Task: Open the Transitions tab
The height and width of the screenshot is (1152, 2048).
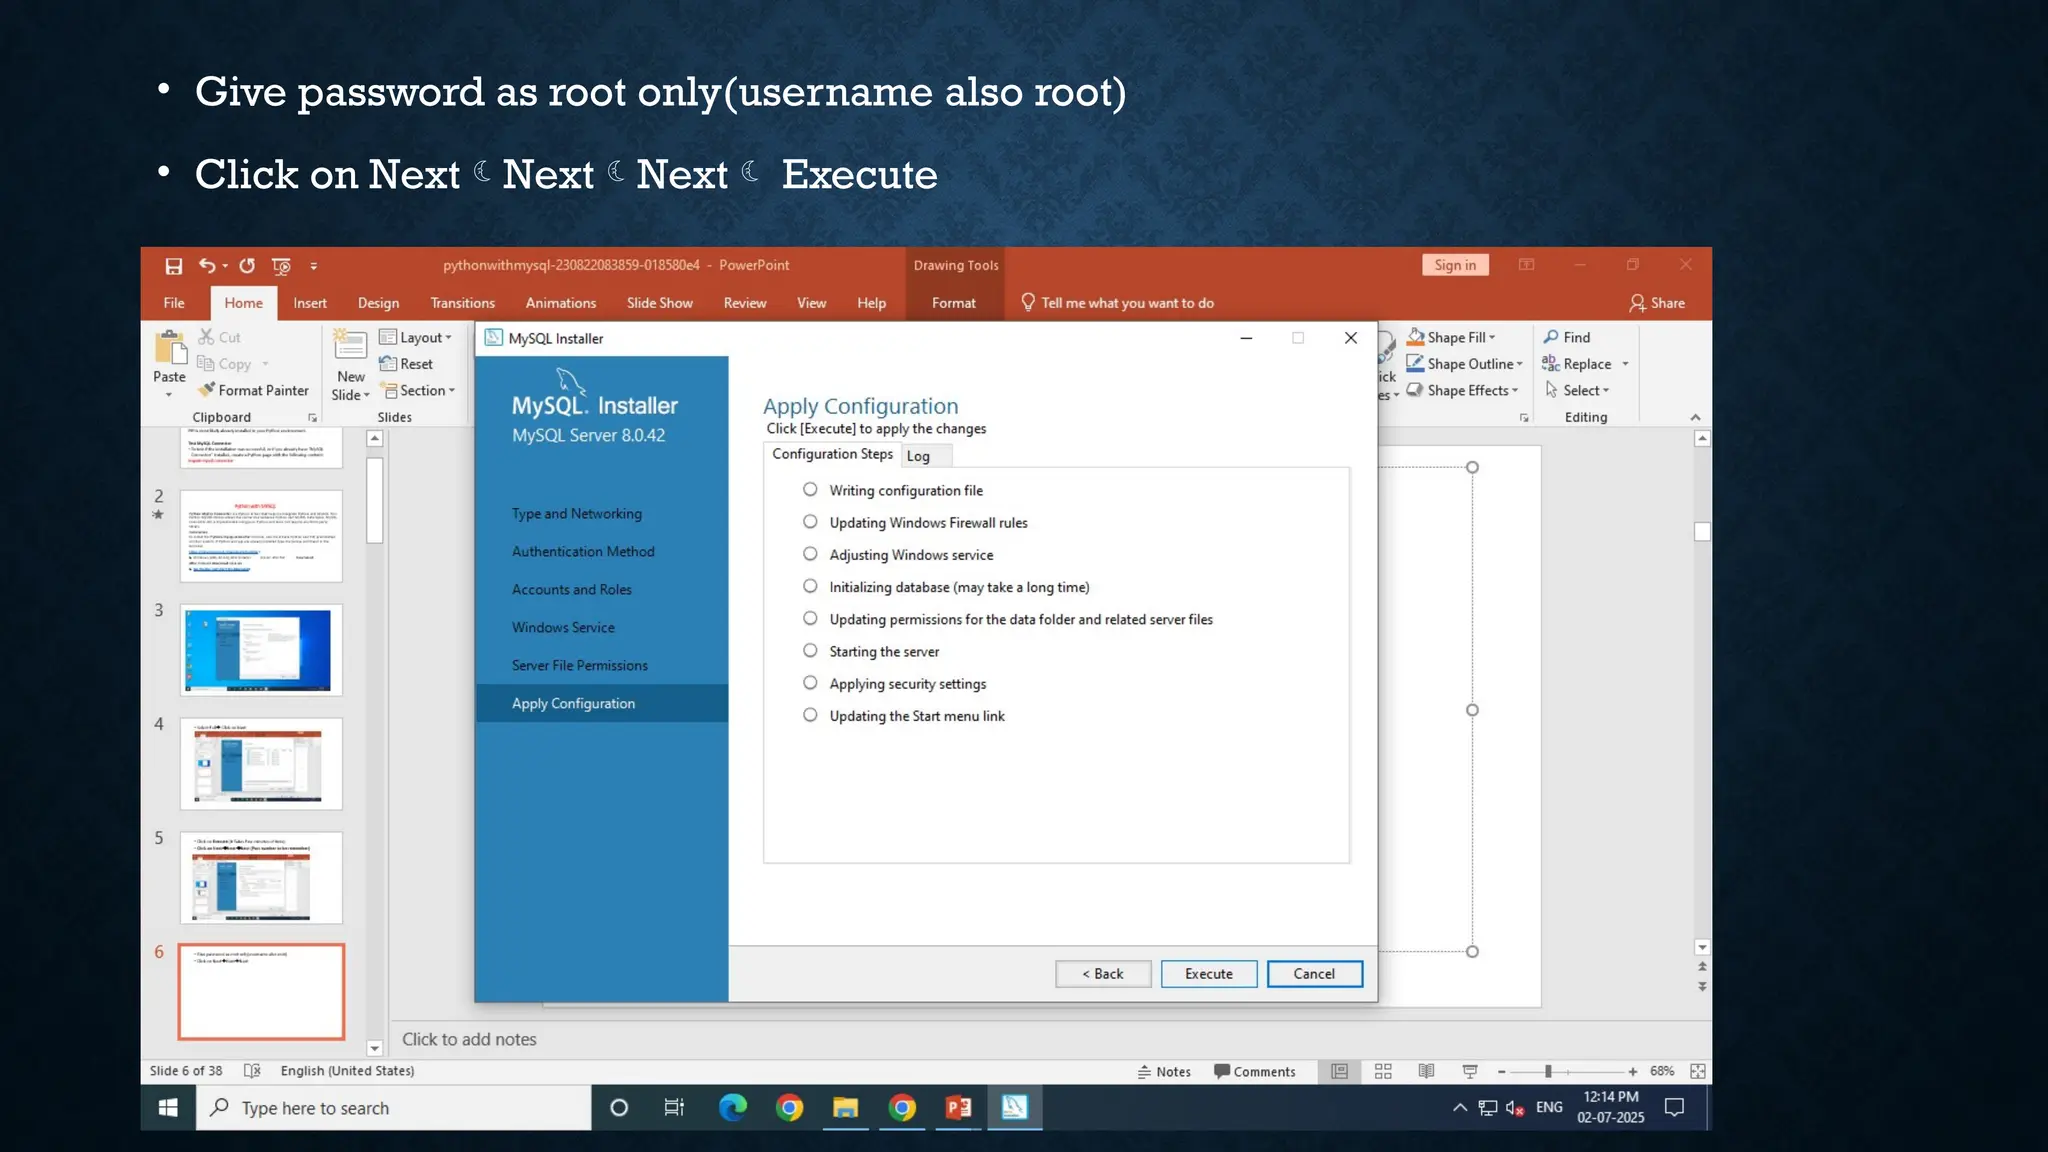Action: 462,303
